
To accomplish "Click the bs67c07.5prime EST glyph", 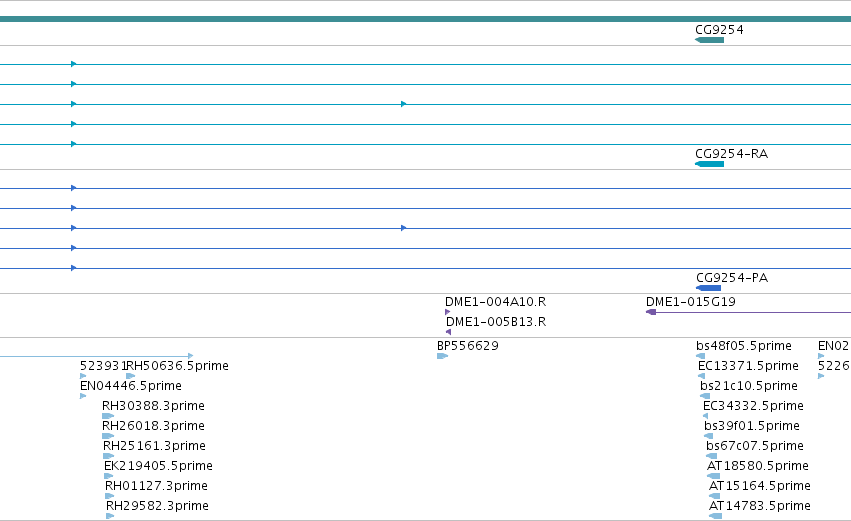I will tap(712, 456).
